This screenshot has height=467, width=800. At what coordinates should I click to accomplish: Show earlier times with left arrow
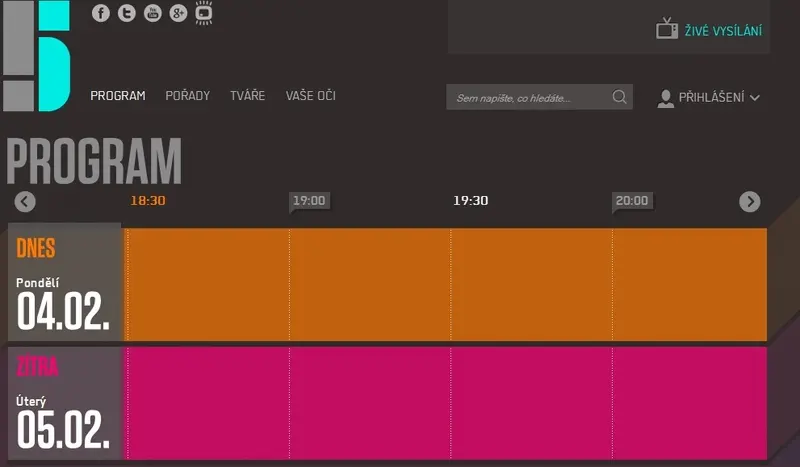(25, 201)
